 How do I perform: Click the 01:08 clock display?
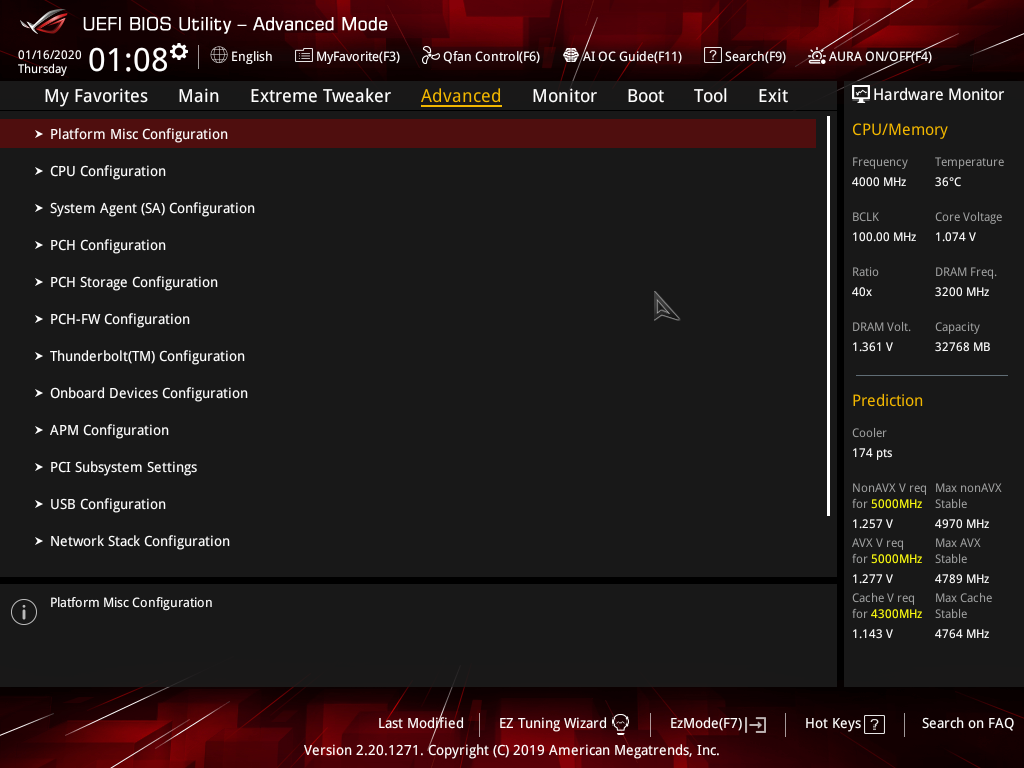coord(128,60)
